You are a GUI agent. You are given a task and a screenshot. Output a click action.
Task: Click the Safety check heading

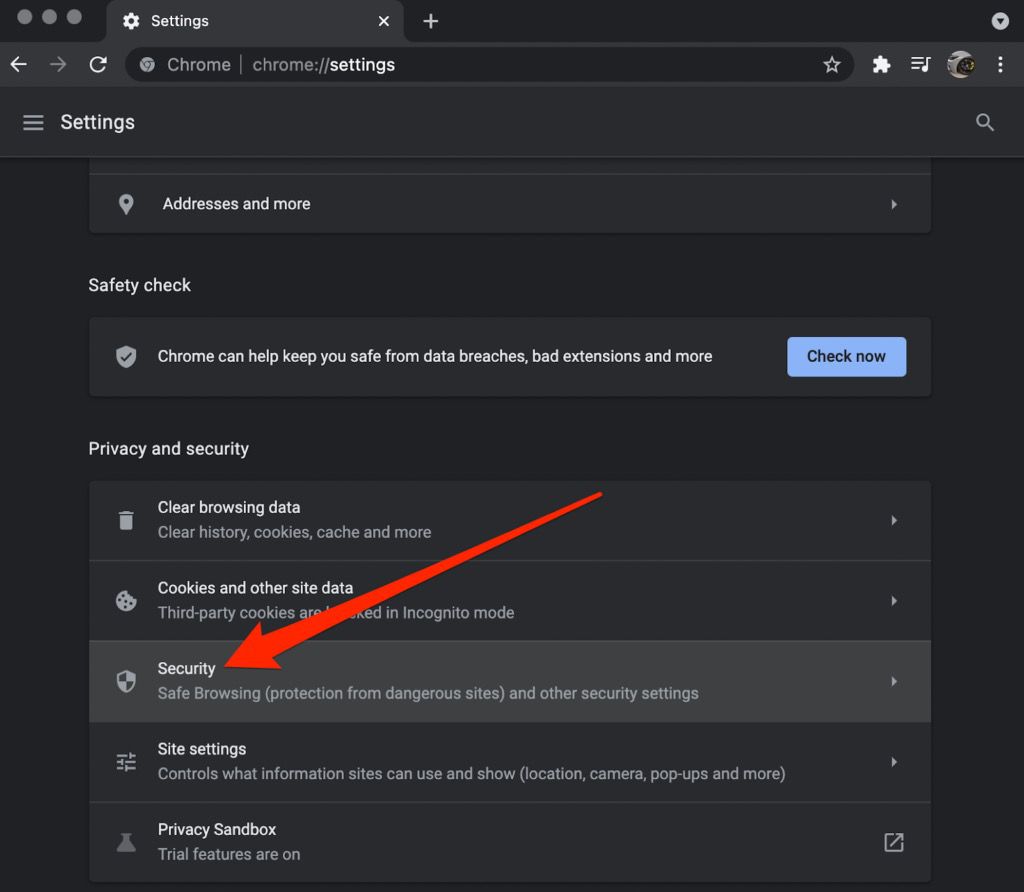(140, 285)
